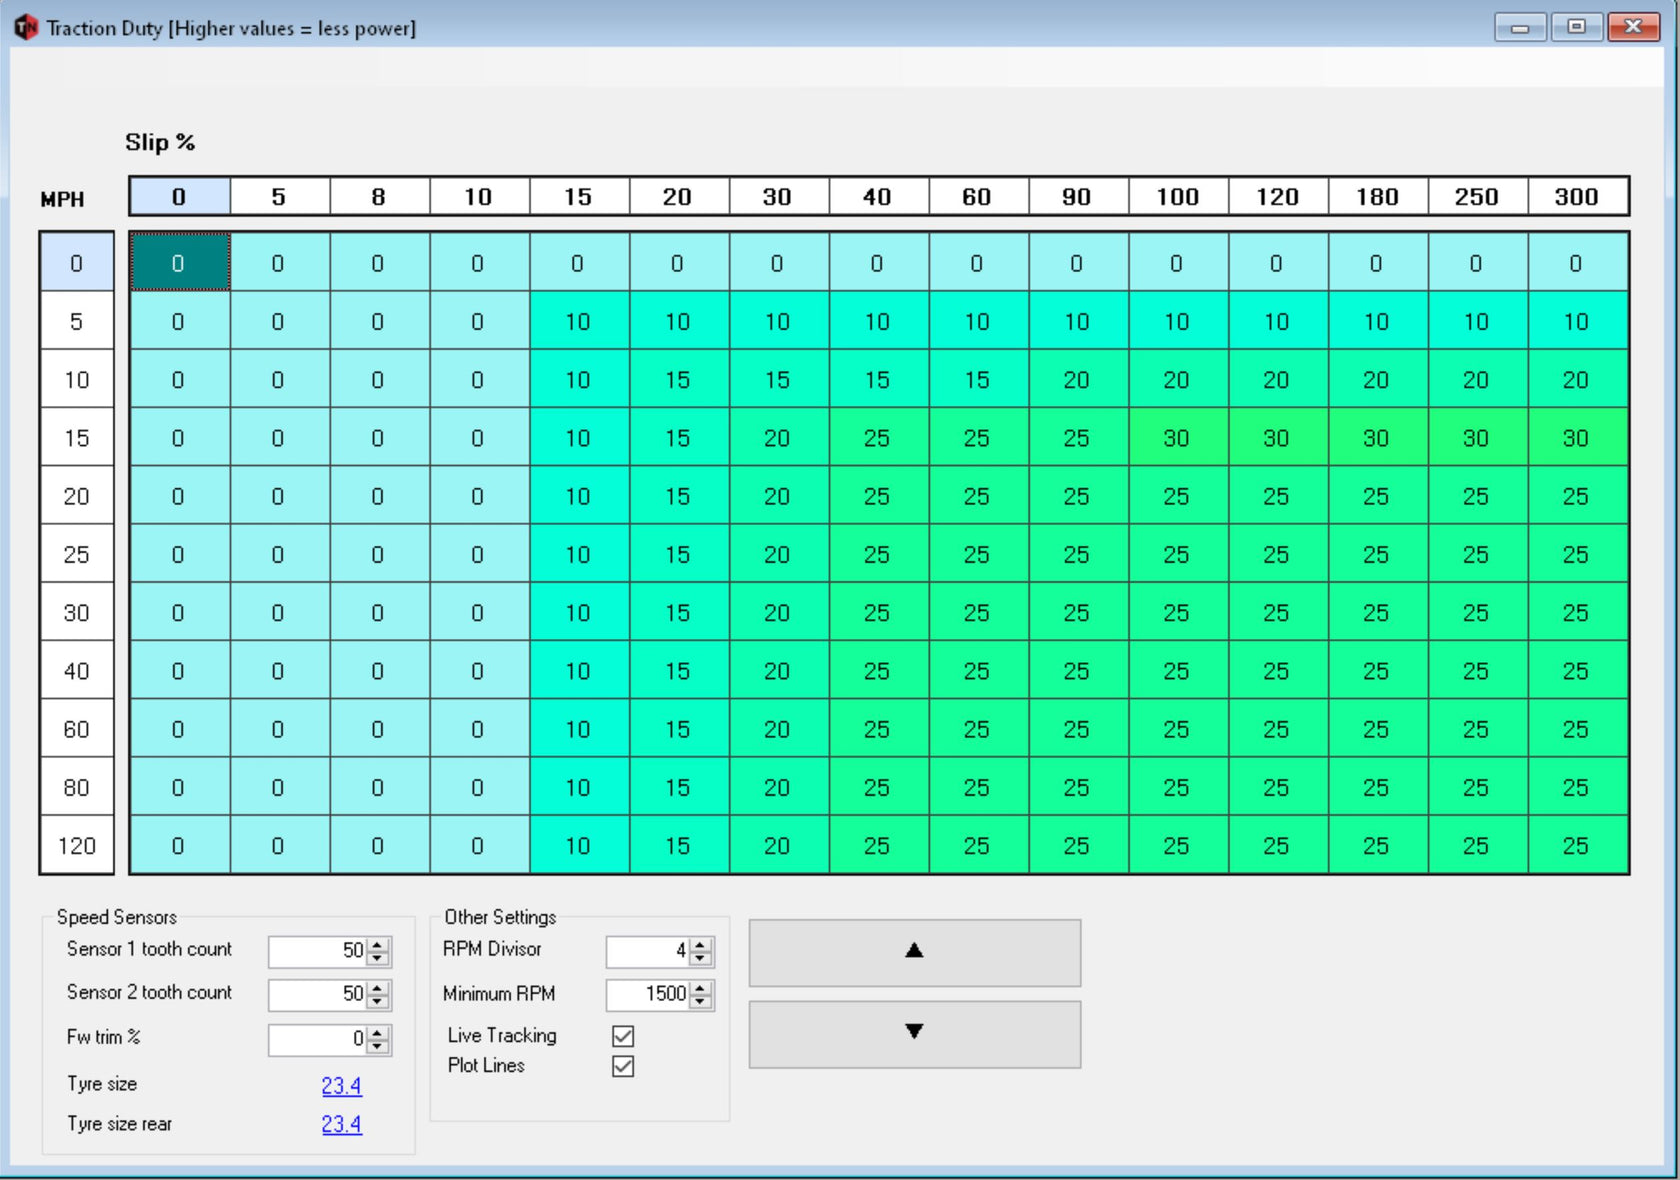The image size is (1680, 1180).
Task: Increment the RPM Divisor value
Action: pyautogui.click(x=701, y=945)
